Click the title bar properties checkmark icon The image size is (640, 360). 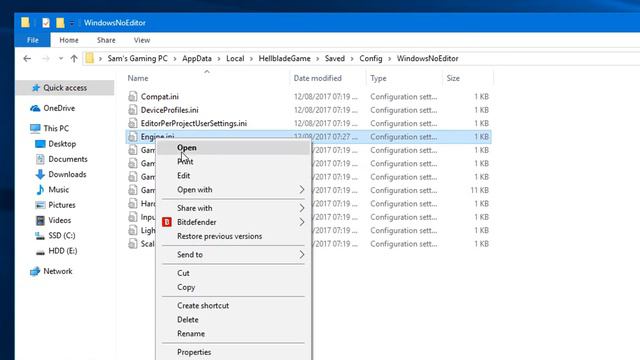[x=46, y=23]
